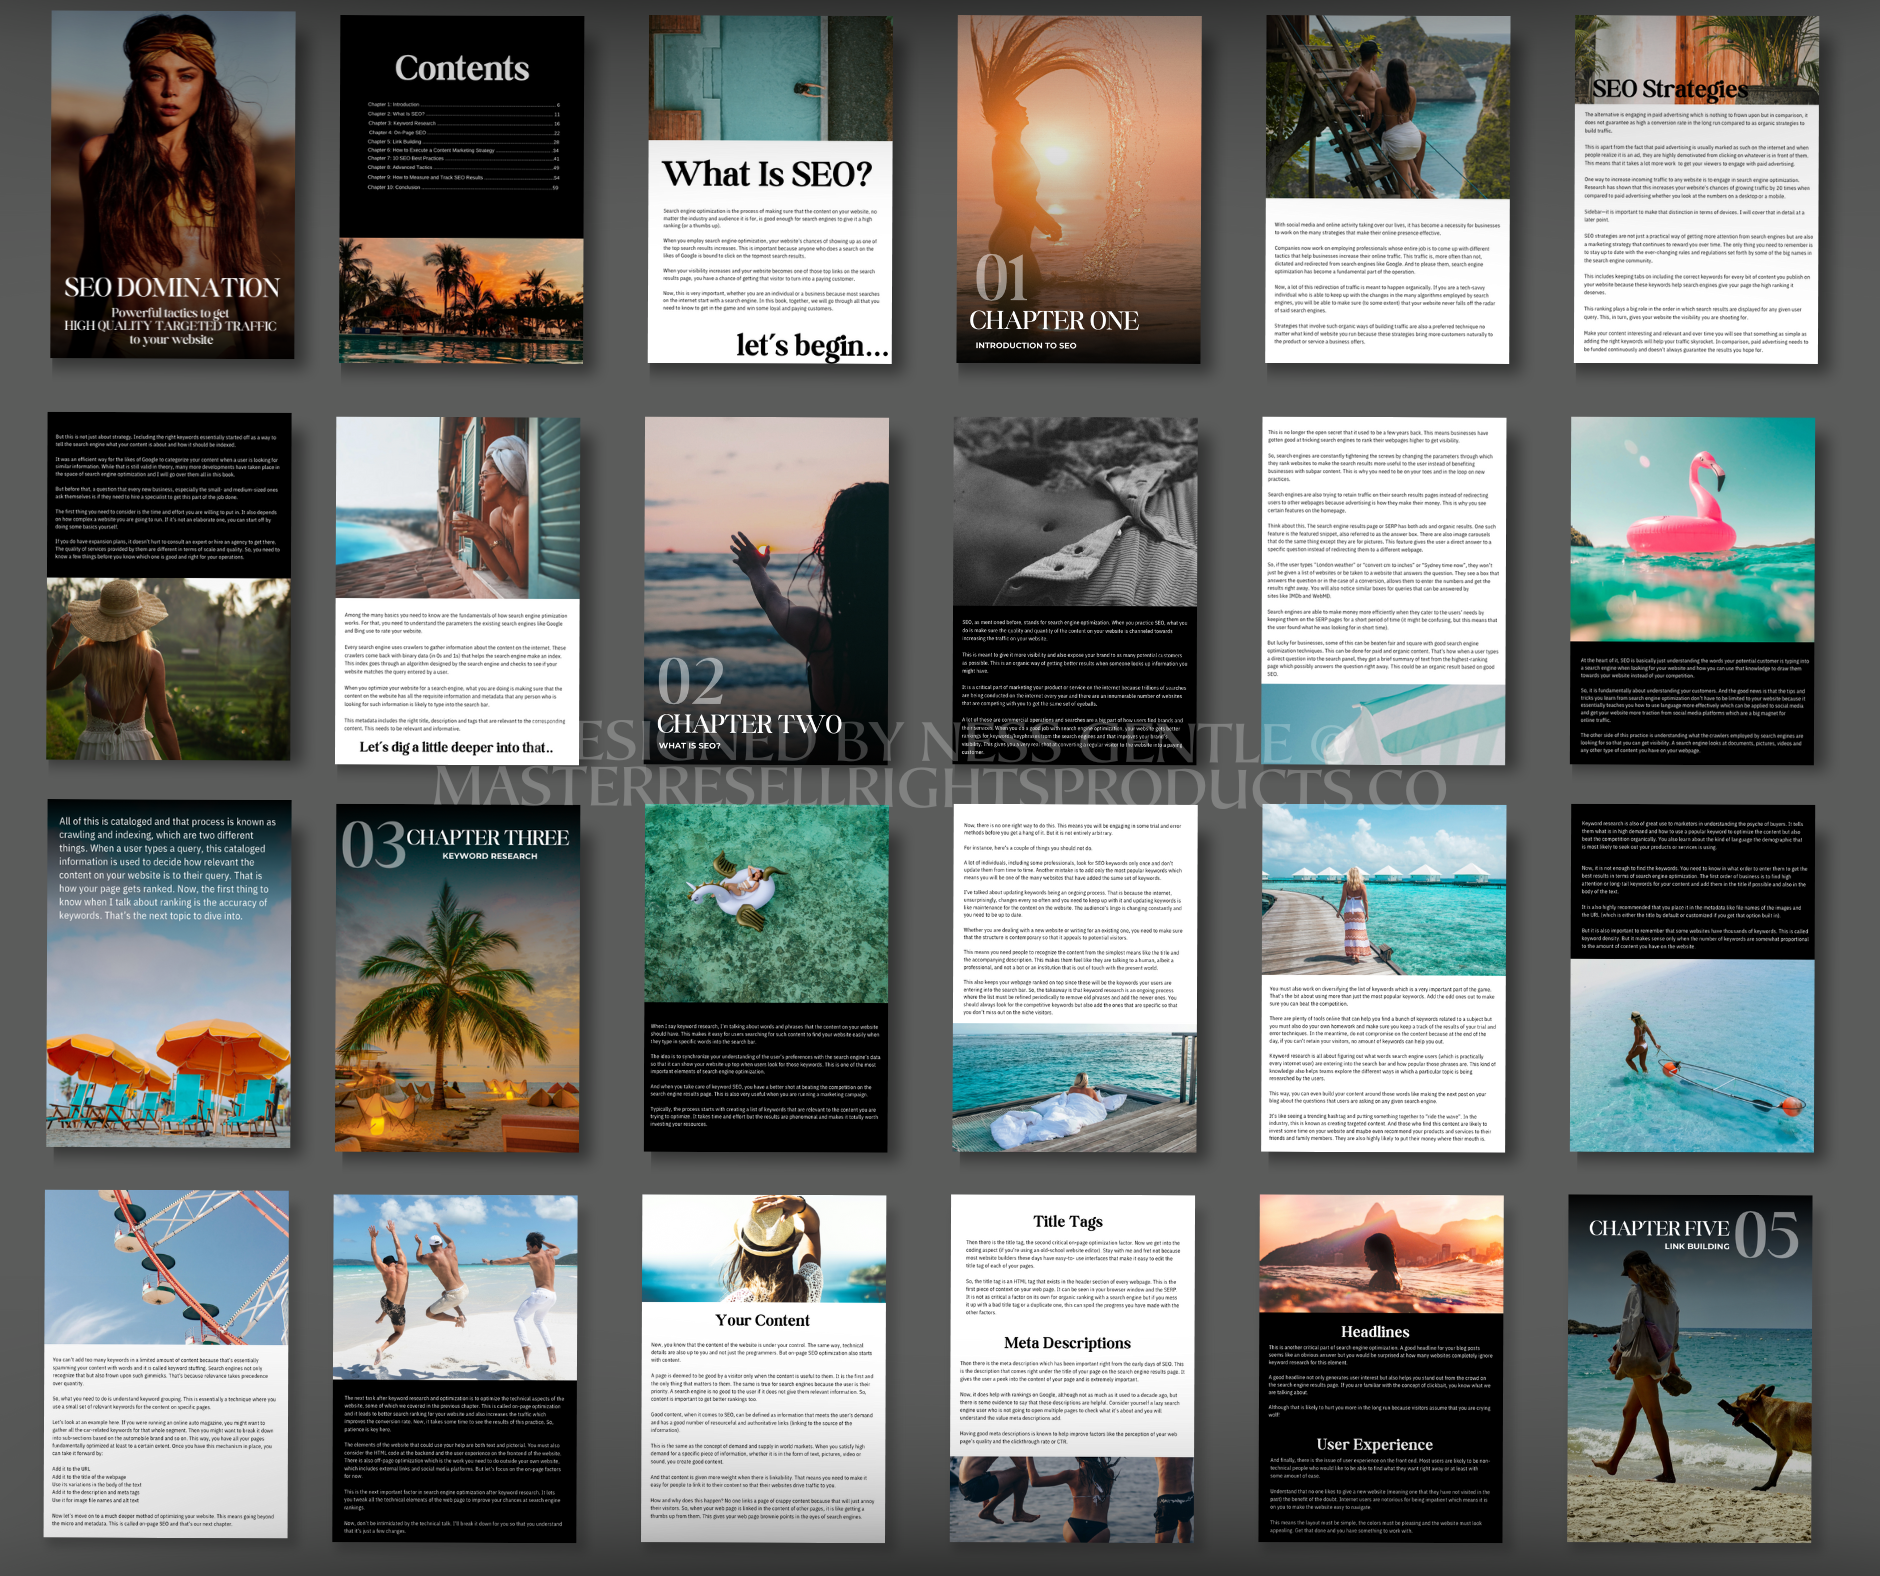Viewport: 1880px width, 1576px height.
Task: Select the SEO Strategies page
Action: pyautogui.click(x=1695, y=189)
